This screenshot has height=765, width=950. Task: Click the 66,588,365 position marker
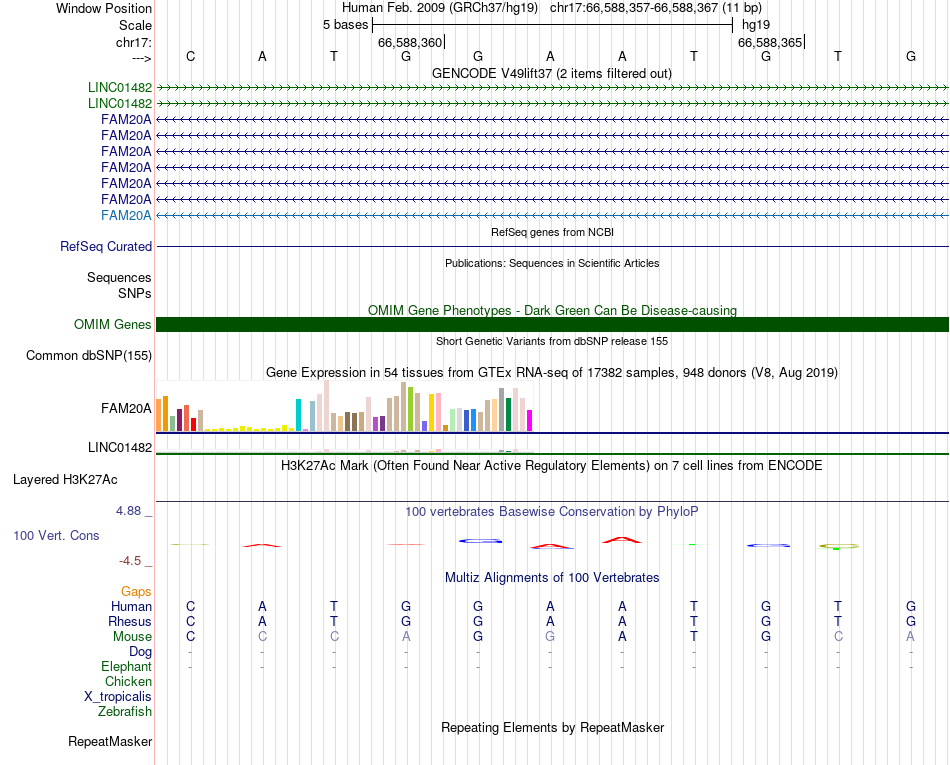click(769, 42)
